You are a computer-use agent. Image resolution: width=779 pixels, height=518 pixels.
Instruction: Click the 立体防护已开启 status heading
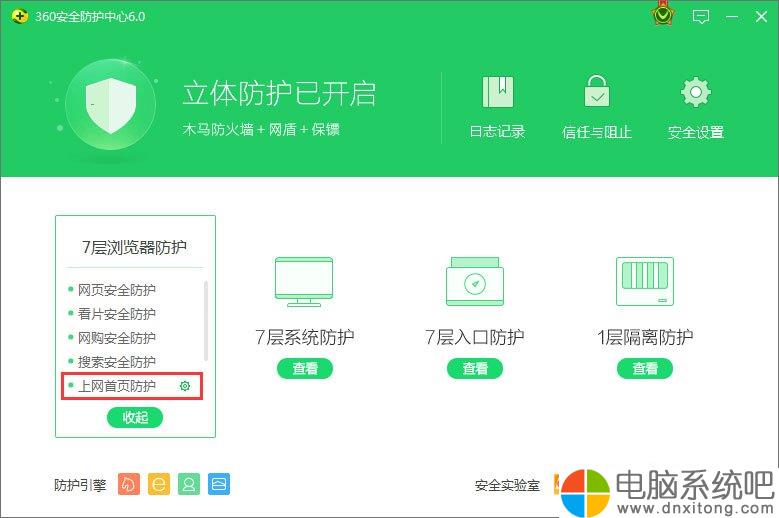click(279, 93)
